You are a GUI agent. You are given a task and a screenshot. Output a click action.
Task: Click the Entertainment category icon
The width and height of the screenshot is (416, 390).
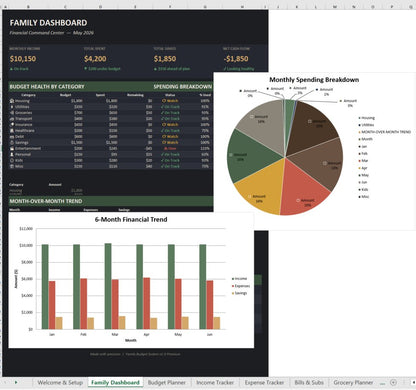click(x=12, y=148)
